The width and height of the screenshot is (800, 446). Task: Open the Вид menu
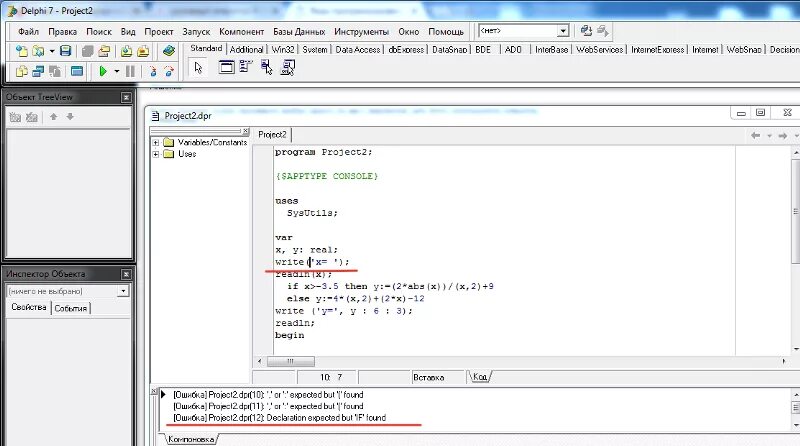[128, 32]
